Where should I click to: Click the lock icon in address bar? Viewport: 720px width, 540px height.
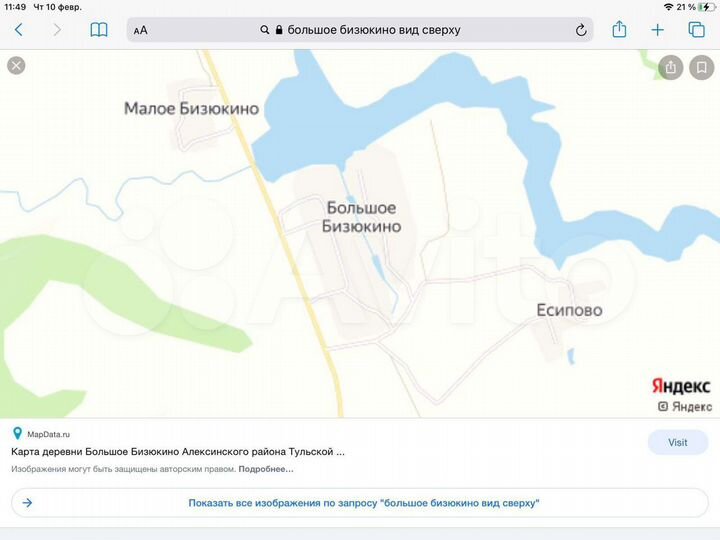coord(279,30)
